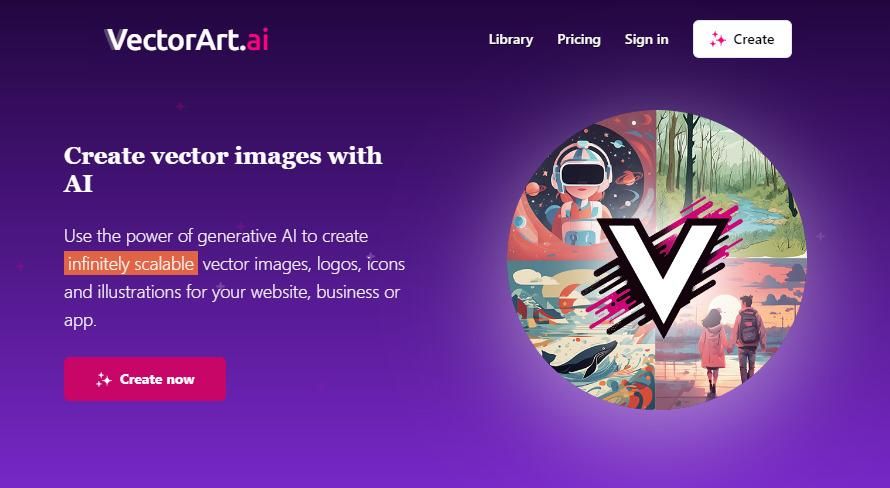Click the sparkle icon beside Create now
Image resolution: width=890 pixels, height=488 pixels.
point(103,380)
